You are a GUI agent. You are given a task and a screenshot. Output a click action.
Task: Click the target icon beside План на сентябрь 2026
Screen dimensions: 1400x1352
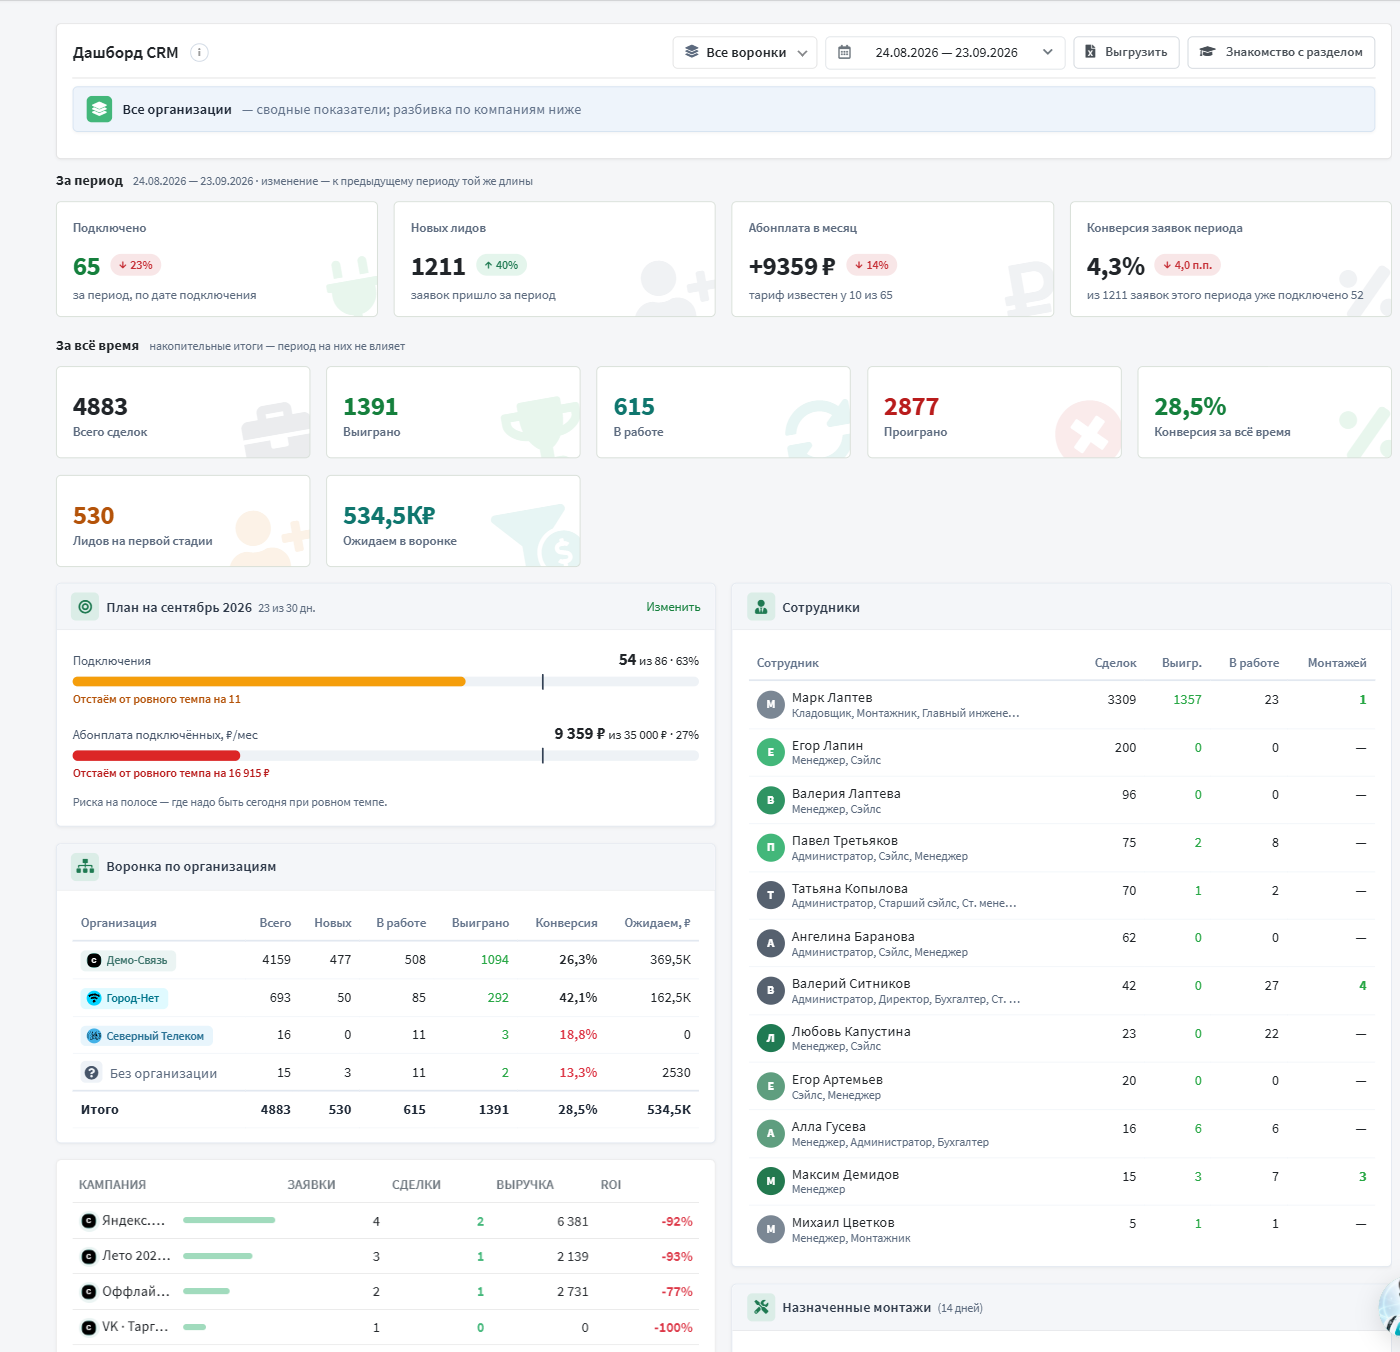pos(85,607)
